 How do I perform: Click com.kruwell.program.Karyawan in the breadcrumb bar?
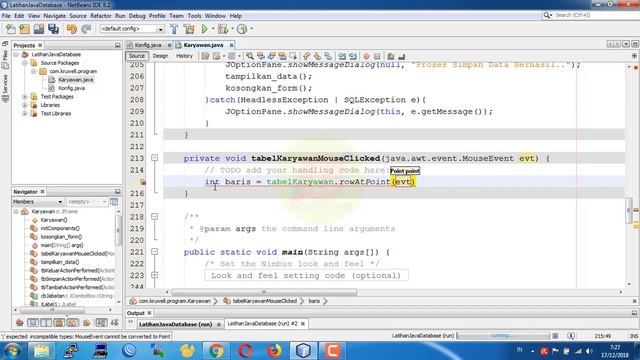175,301
